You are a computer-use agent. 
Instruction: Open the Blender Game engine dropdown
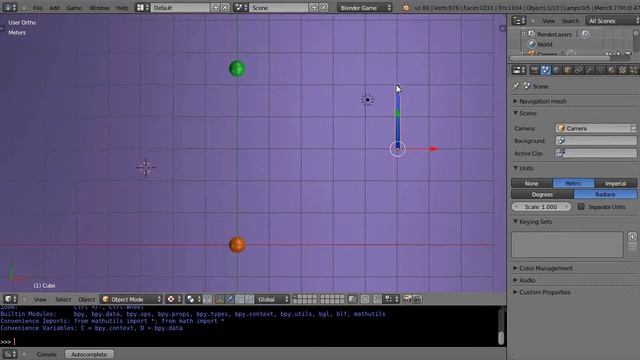coord(364,8)
